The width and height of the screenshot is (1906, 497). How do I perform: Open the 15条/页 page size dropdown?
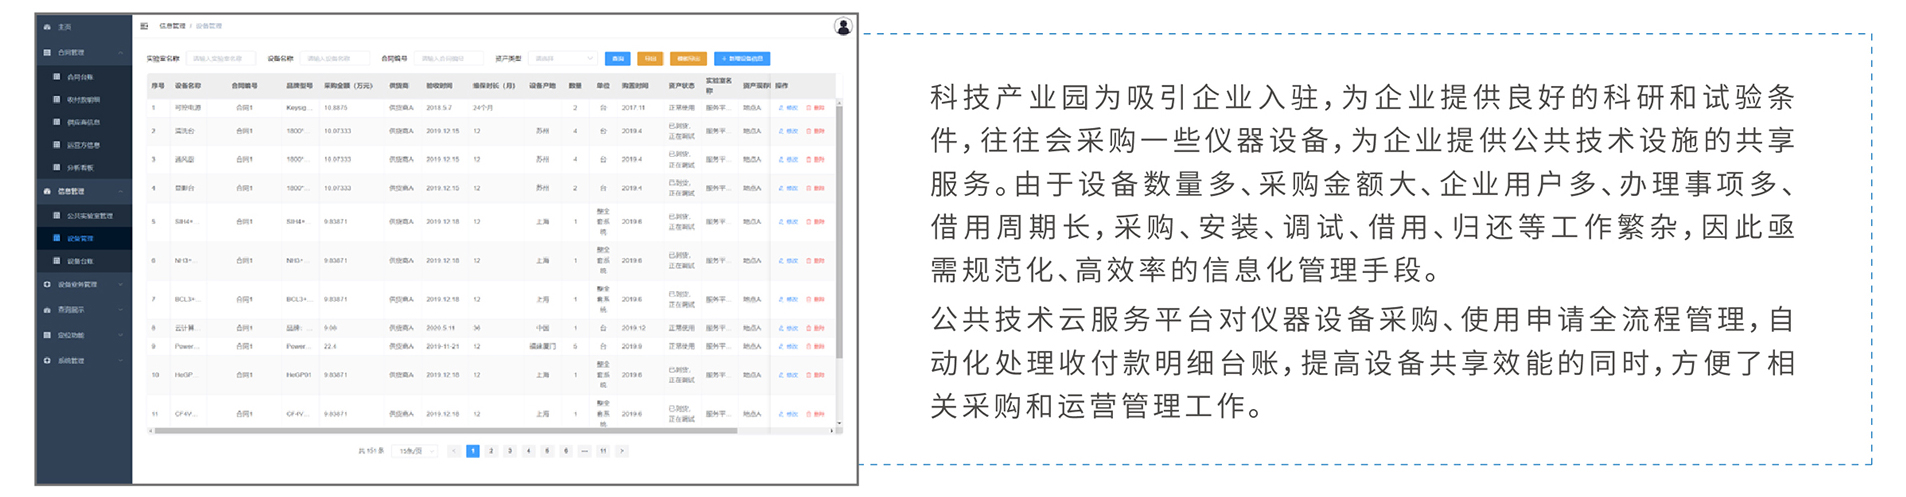point(414,451)
